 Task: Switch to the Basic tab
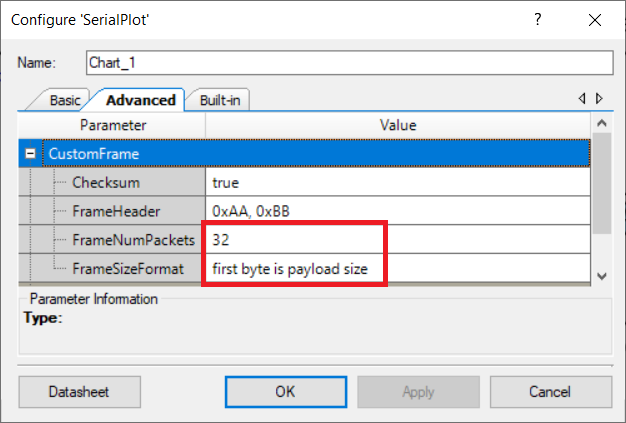tap(64, 100)
